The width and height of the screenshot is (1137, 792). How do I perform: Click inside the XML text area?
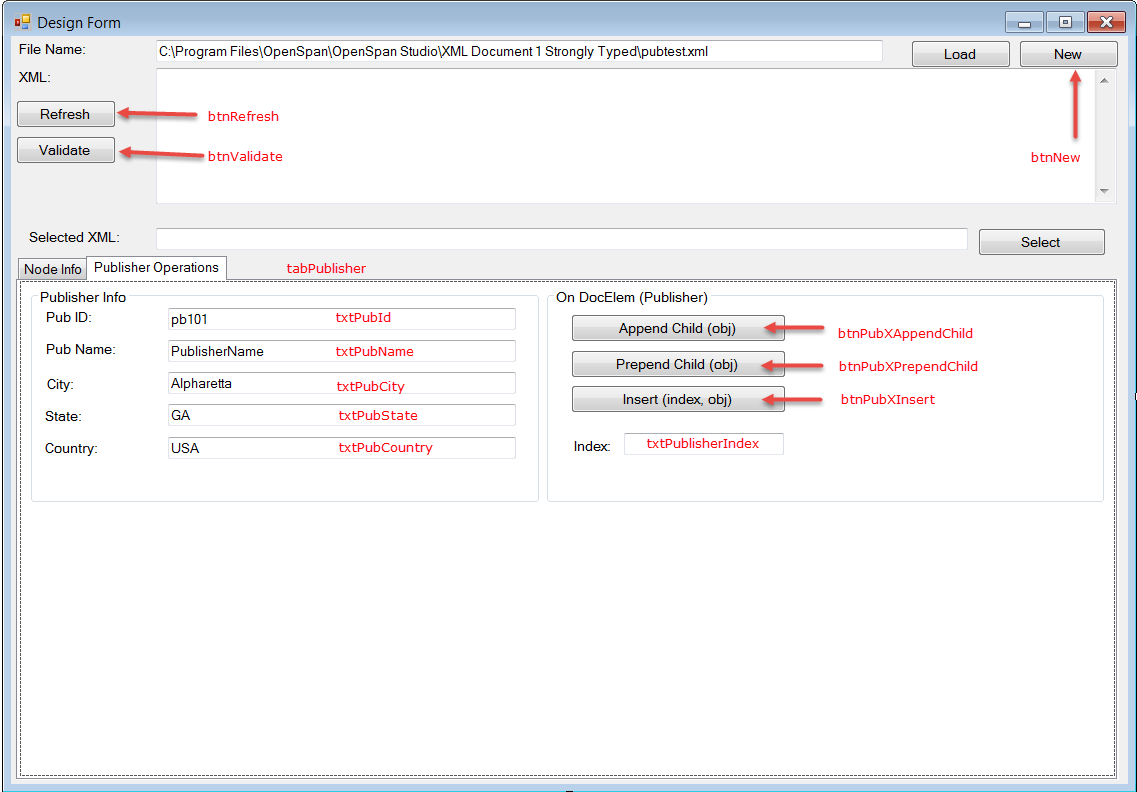click(625, 136)
